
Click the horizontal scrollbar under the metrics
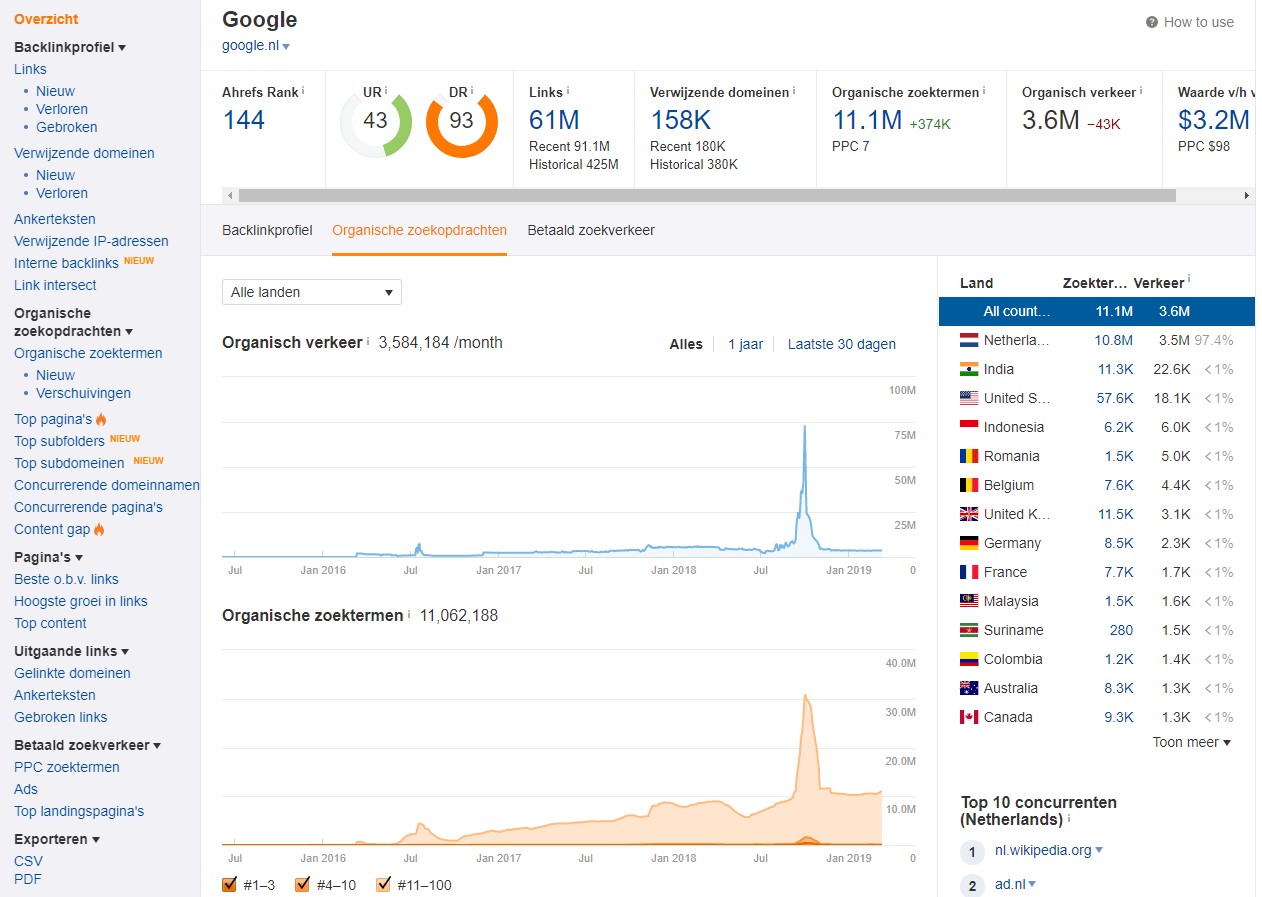pos(706,196)
